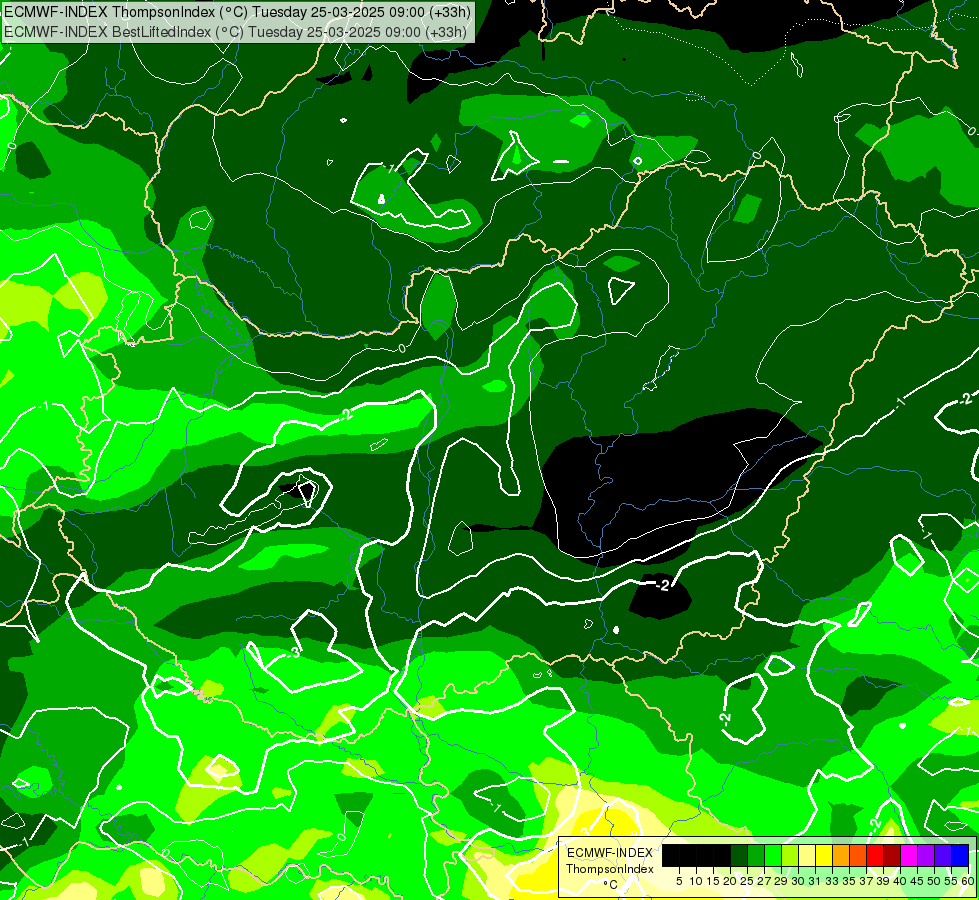Viewport: 979px width, 900px height.
Task: Click the blue 55–60 legend swatch
Action: pos(960,856)
